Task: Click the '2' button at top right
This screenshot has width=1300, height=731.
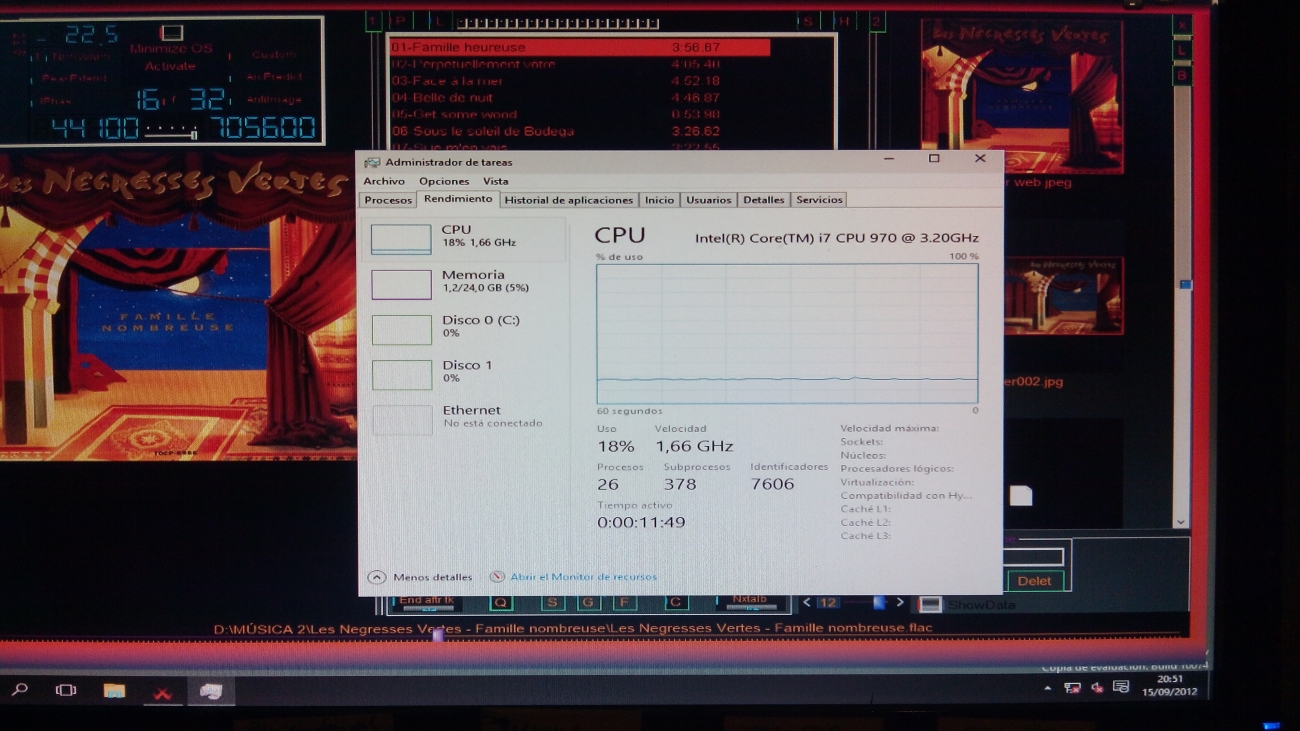Action: pyautogui.click(x=876, y=21)
